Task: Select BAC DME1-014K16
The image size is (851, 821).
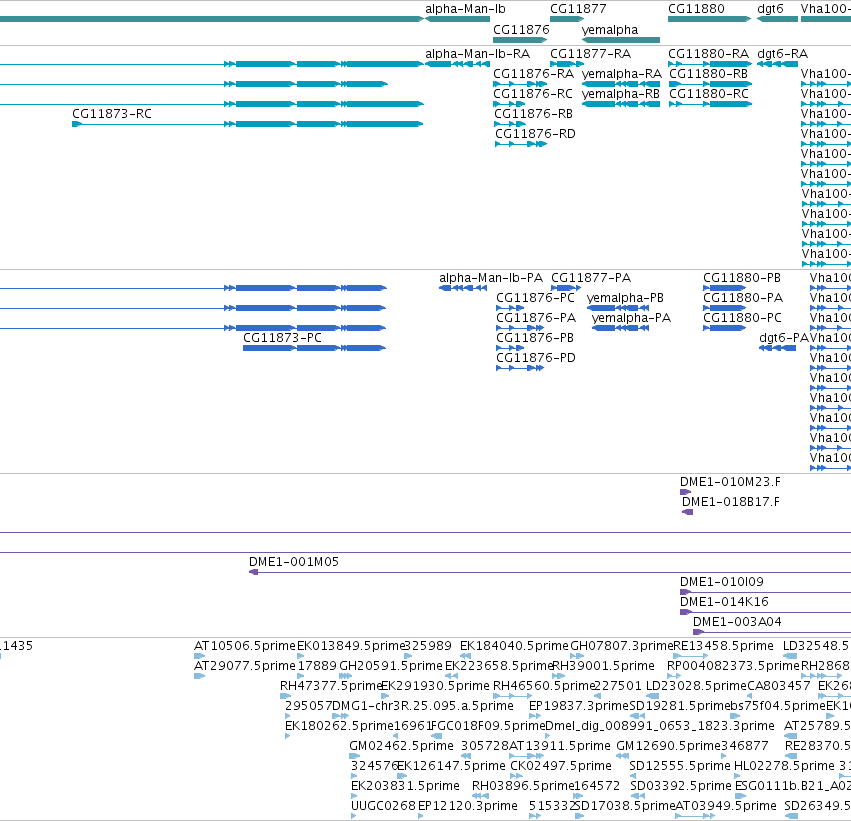Action: click(724, 602)
